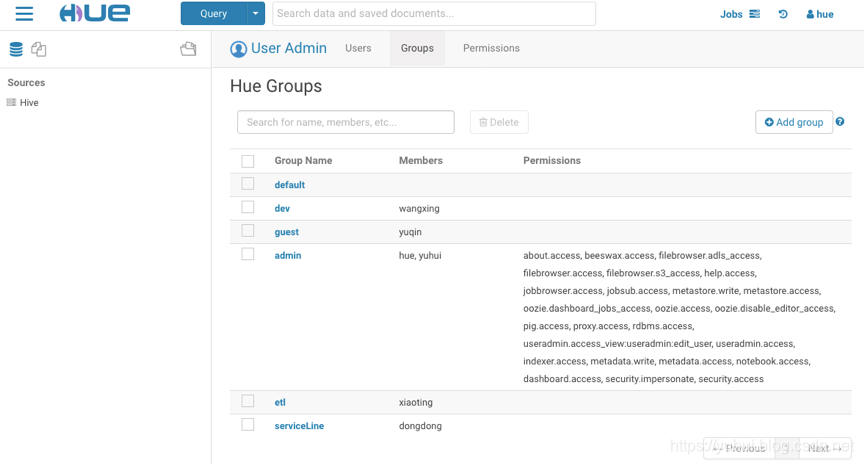Click the Next pagination button
The width and height of the screenshot is (864, 464).
point(825,449)
